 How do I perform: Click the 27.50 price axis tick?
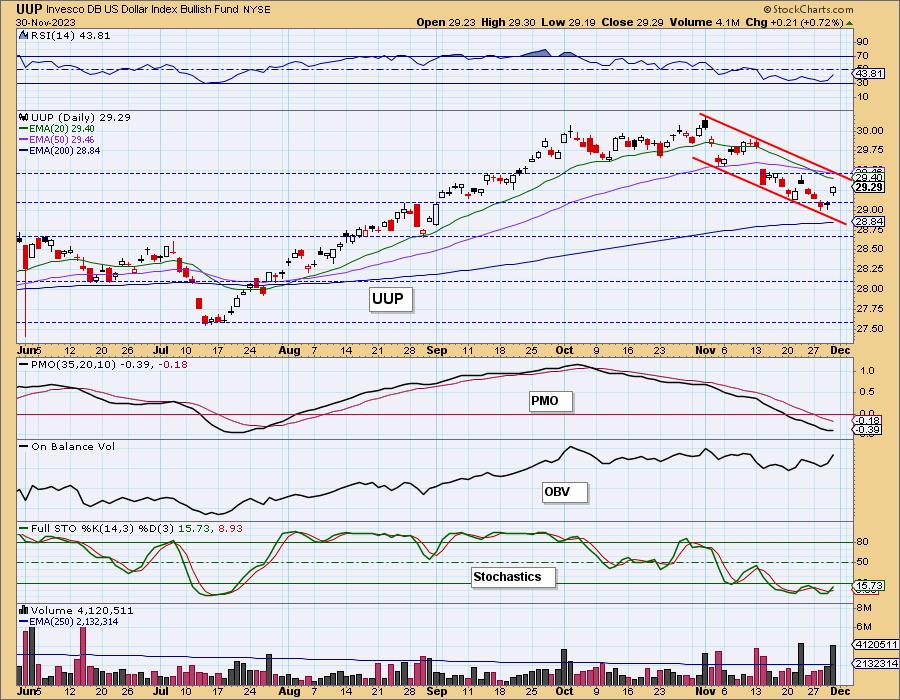pos(870,329)
